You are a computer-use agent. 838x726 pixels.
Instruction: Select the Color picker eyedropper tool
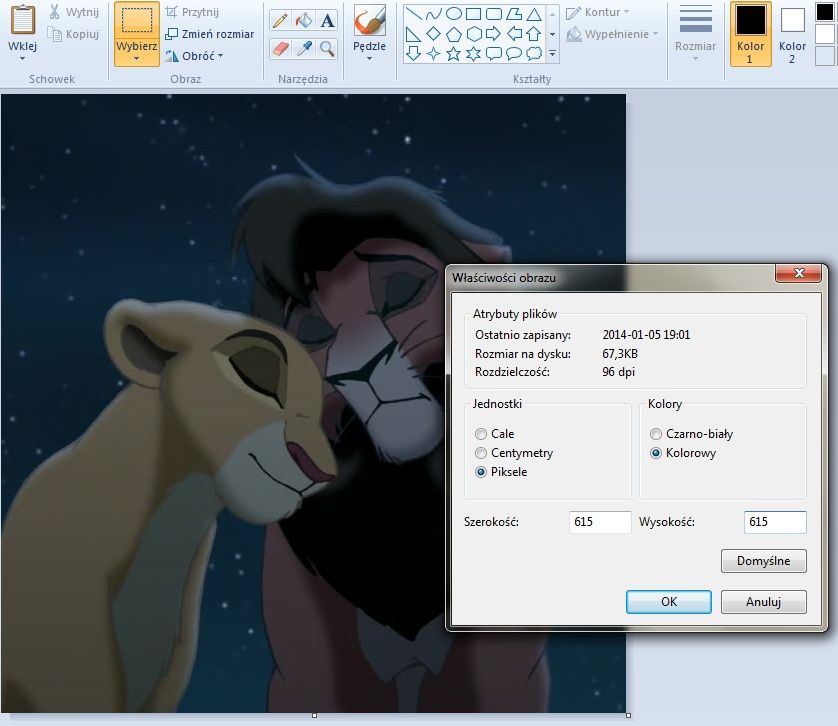[x=304, y=49]
